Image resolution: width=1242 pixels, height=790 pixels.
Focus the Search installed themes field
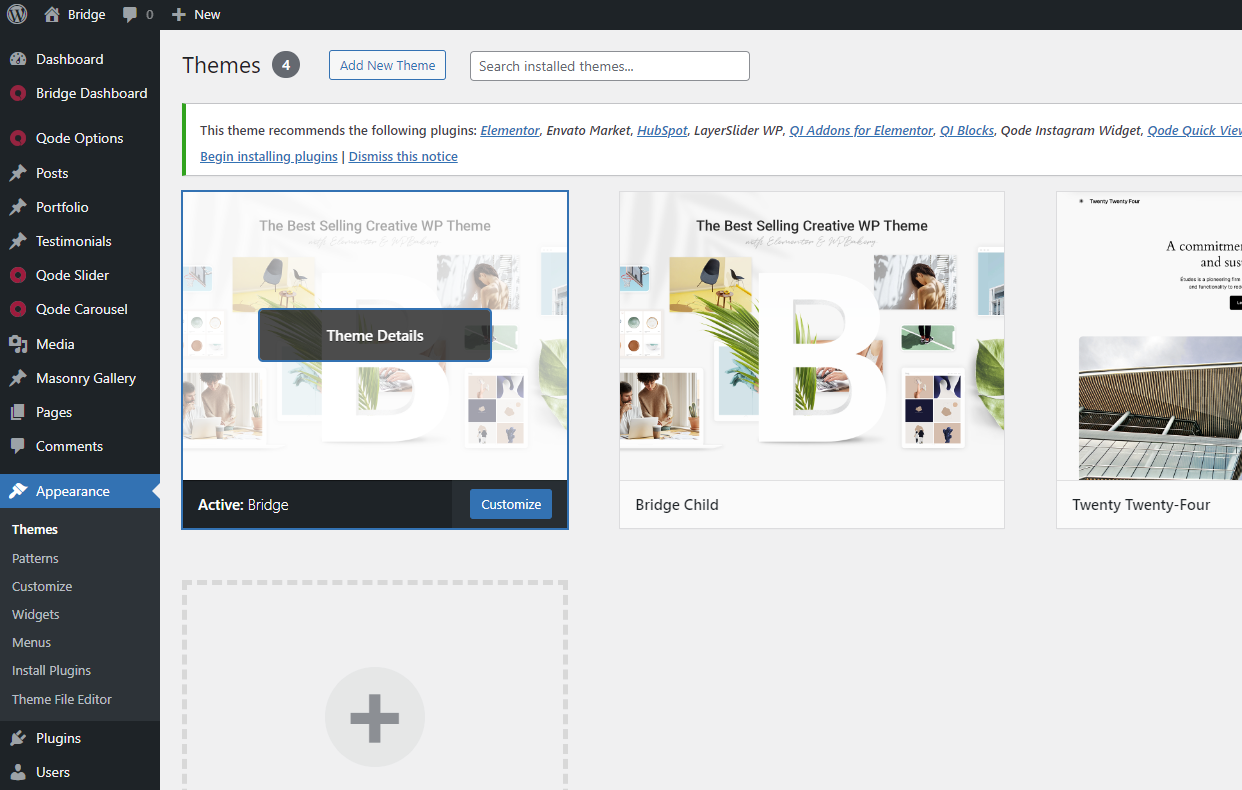click(610, 66)
